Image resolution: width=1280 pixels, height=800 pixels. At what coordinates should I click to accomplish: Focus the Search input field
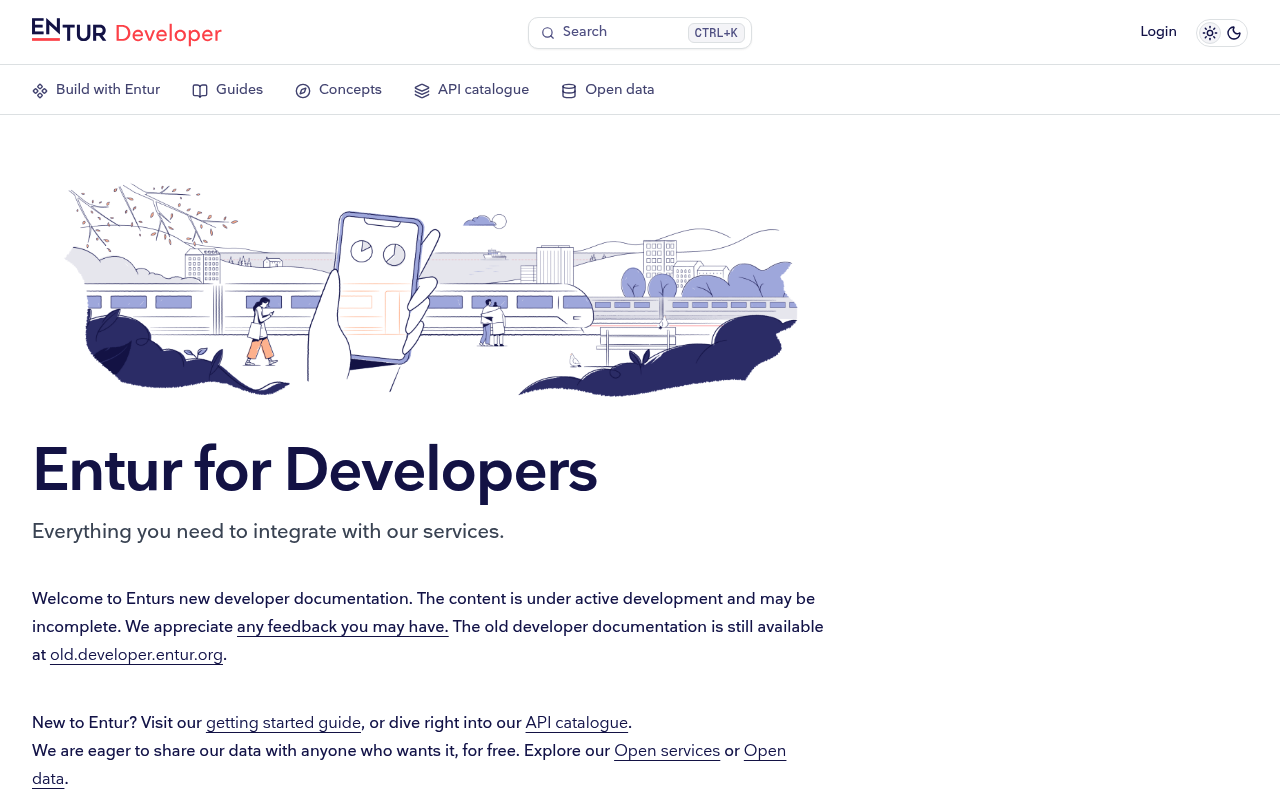click(x=640, y=33)
